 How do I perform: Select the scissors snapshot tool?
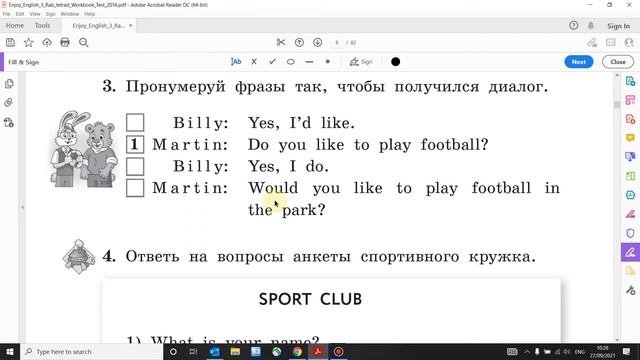[x=281, y=42]
